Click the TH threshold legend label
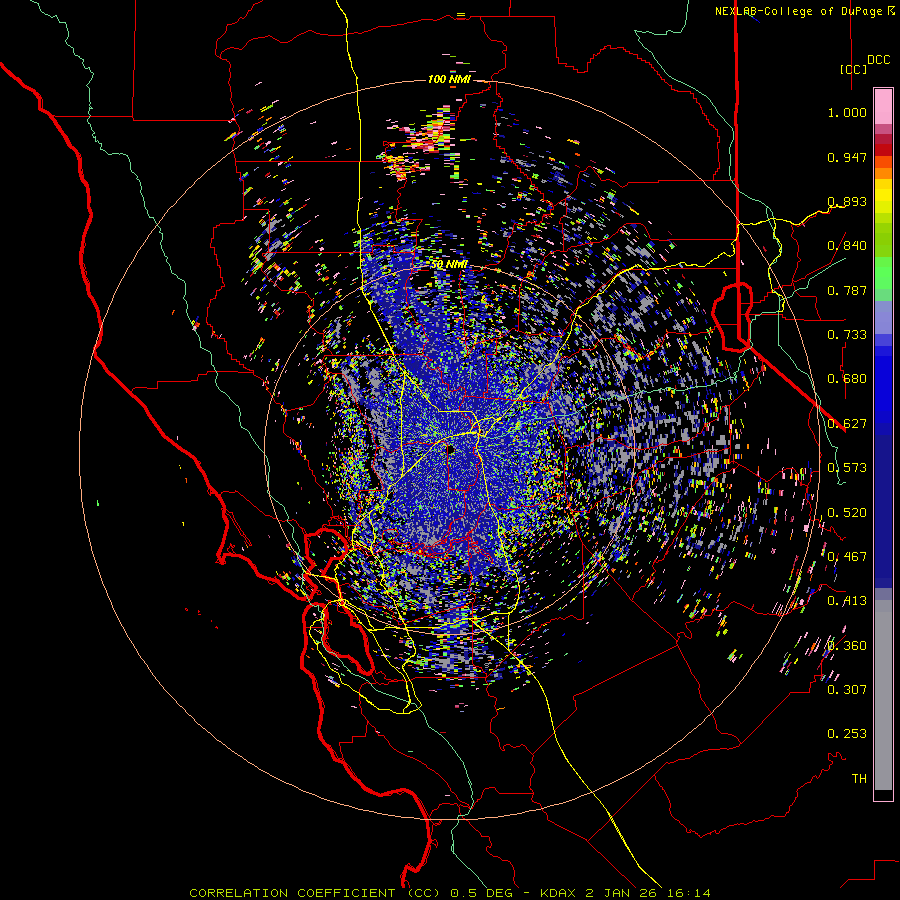The height and width of the screenshot is (900, 900). (859, 779)
